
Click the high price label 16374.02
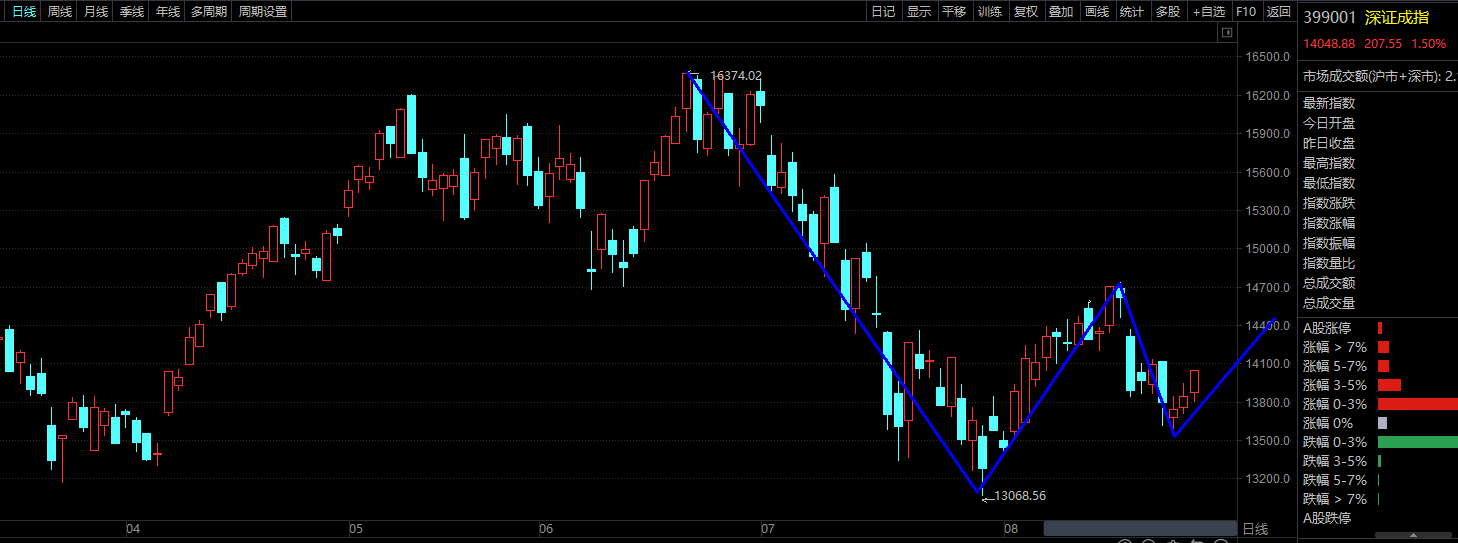736,75
